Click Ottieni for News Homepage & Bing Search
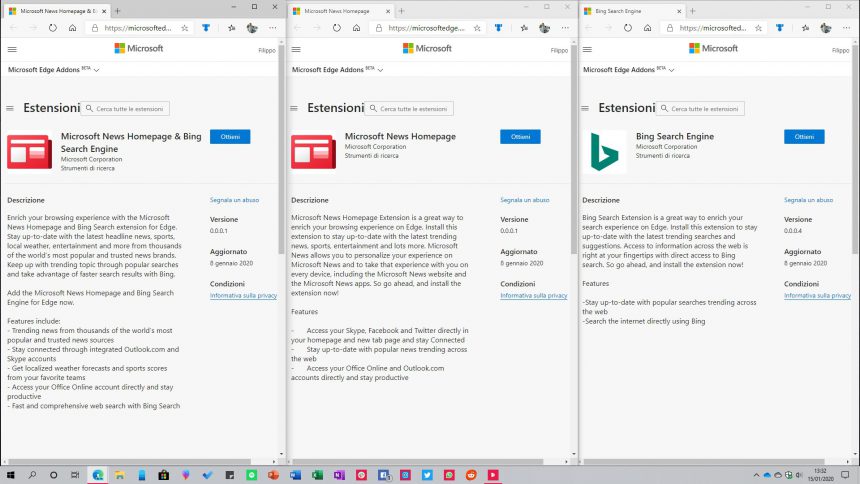The image size is (860, 484). click(230, 137)
